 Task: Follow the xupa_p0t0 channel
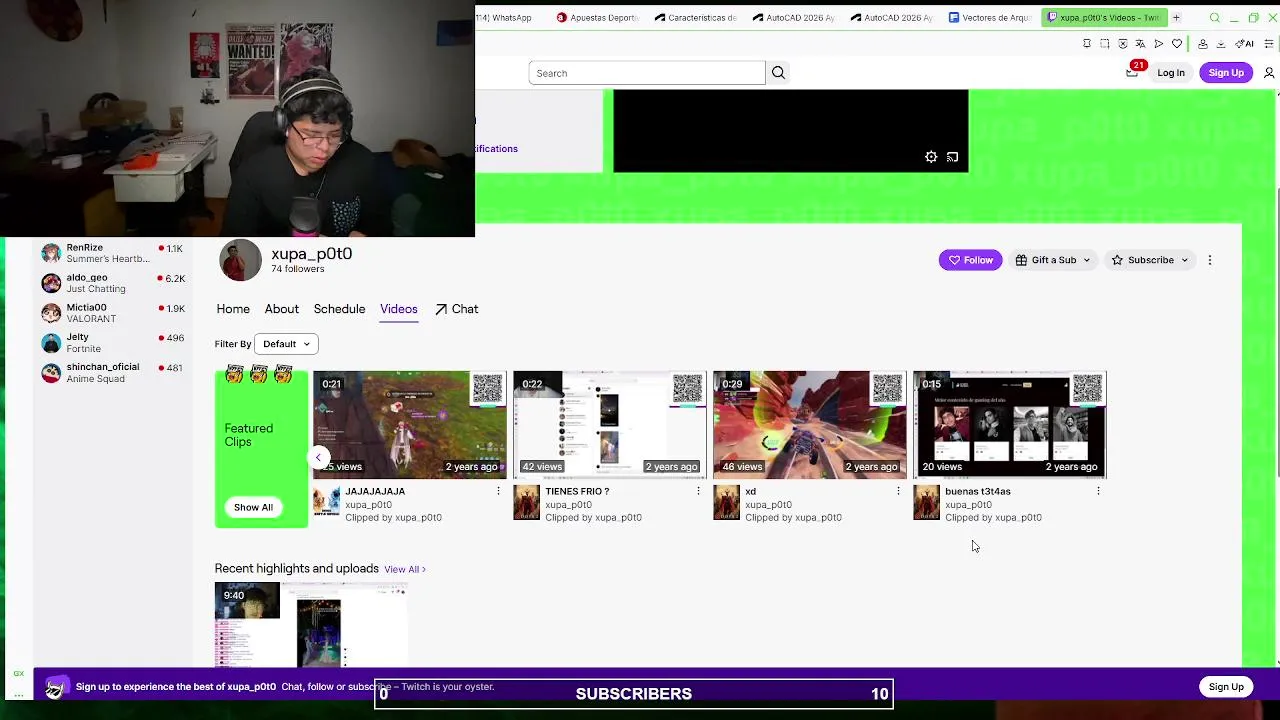970,260
